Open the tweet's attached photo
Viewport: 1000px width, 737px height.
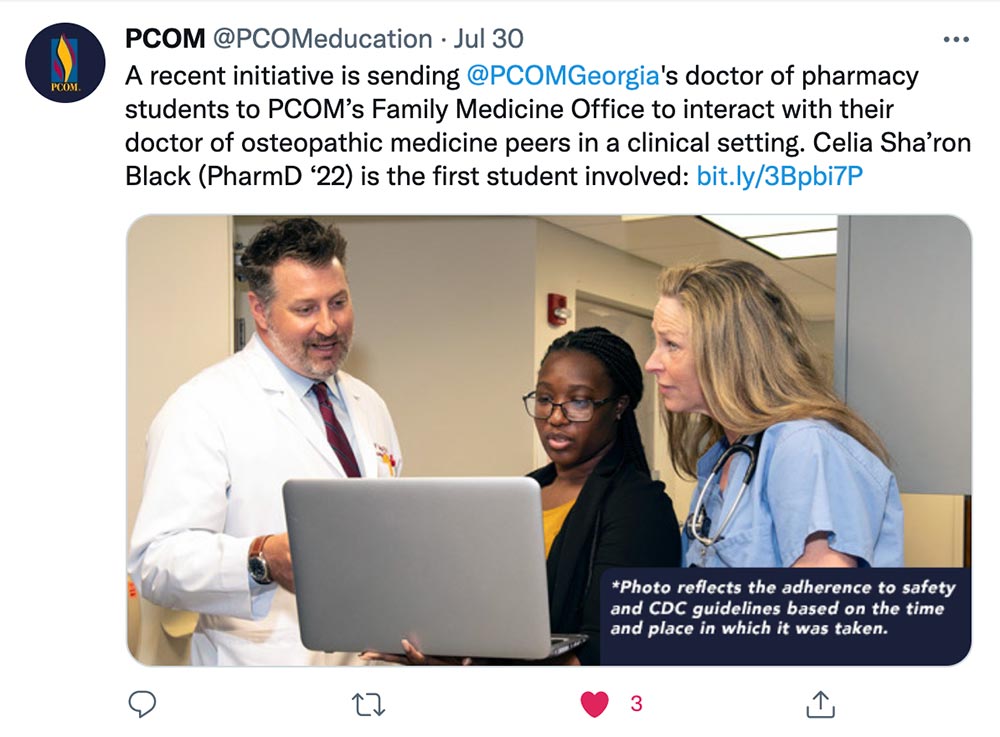click(549, 441)
